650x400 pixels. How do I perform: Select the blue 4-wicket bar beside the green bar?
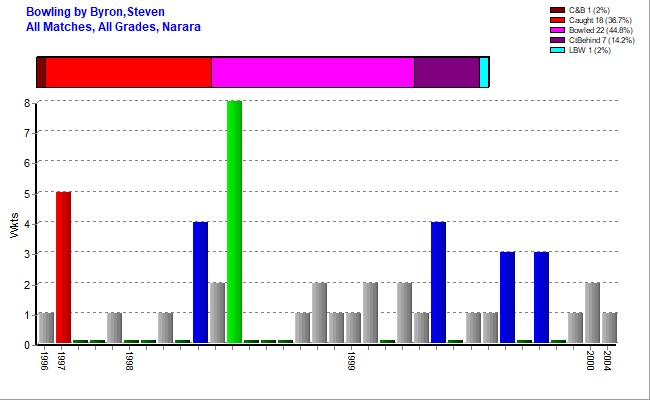point(201,282)
